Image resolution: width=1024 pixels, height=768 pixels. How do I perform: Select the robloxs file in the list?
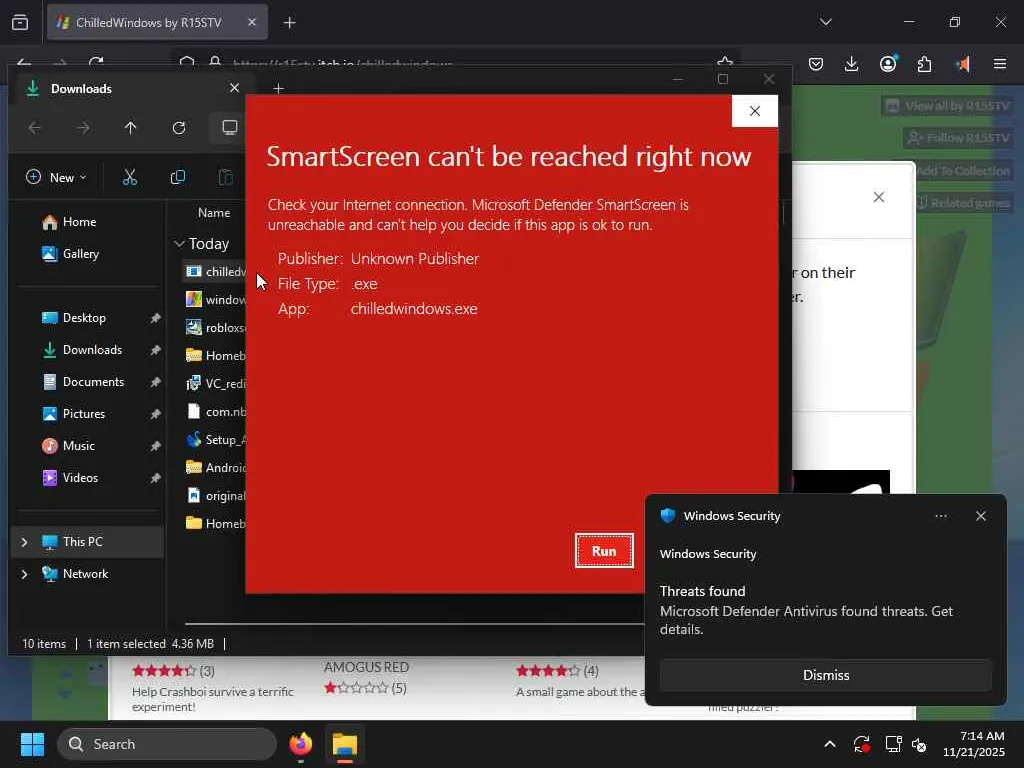click(x=216, y=327)
